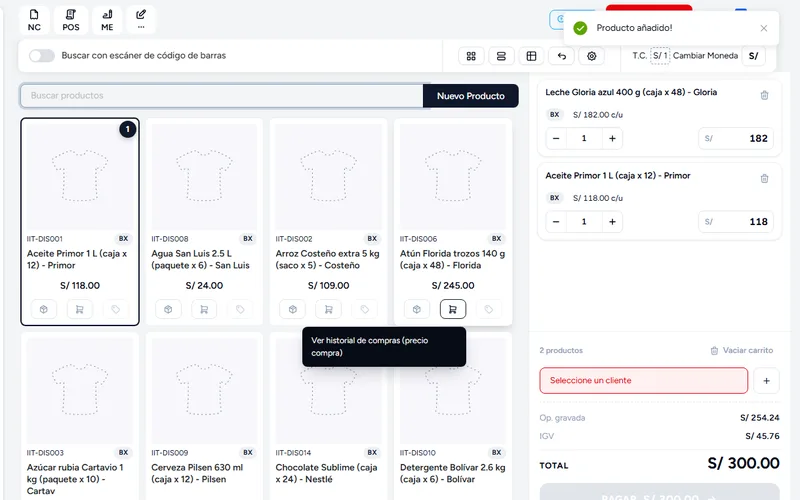Viewport: 800px width, 500px height.
Task: Edit Aceite Primor price field 118
Action: tap(736, 221)
